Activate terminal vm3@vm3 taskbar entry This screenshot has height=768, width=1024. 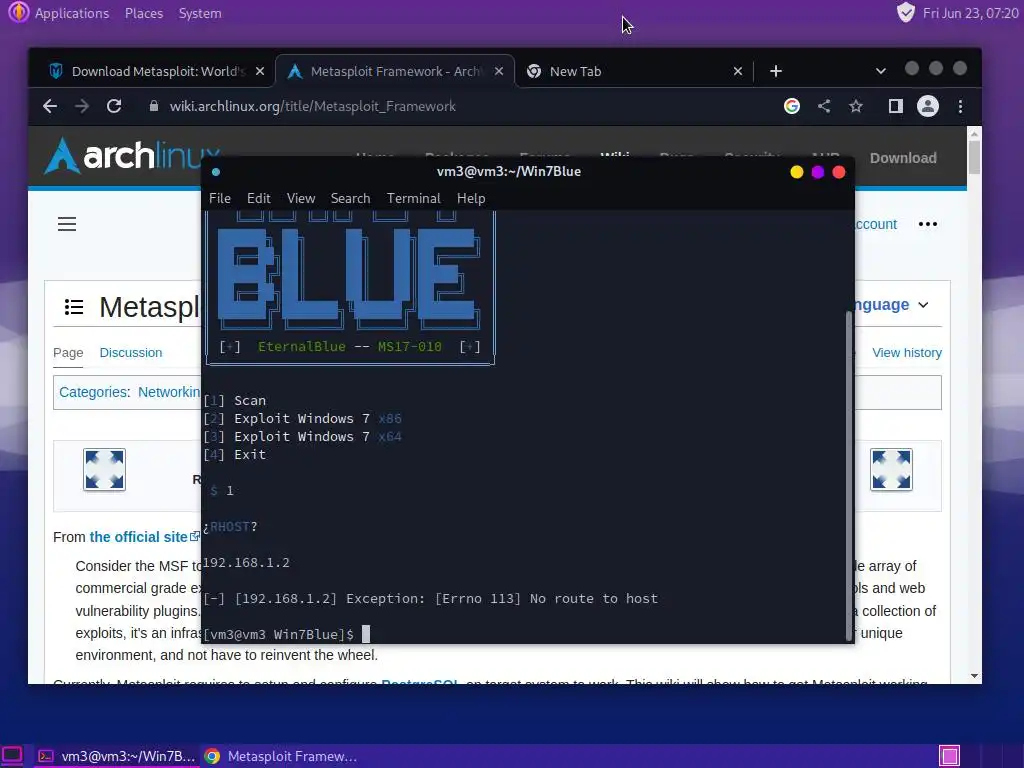(116, 756)
